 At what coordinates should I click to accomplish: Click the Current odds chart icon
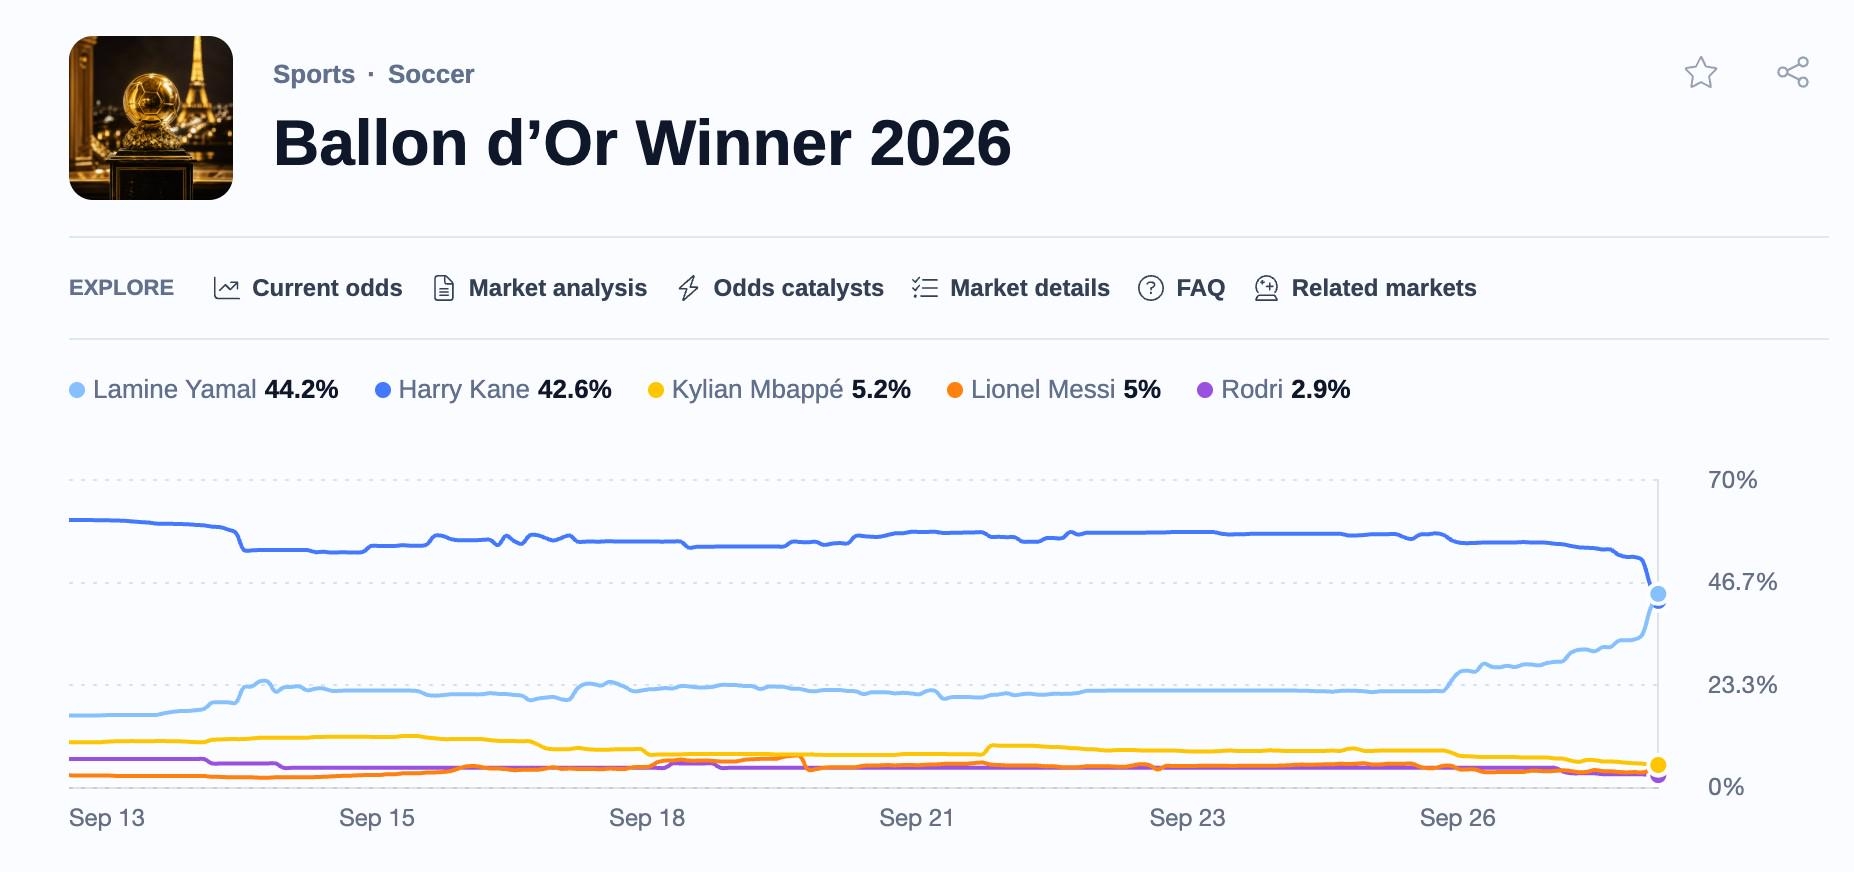227,288
